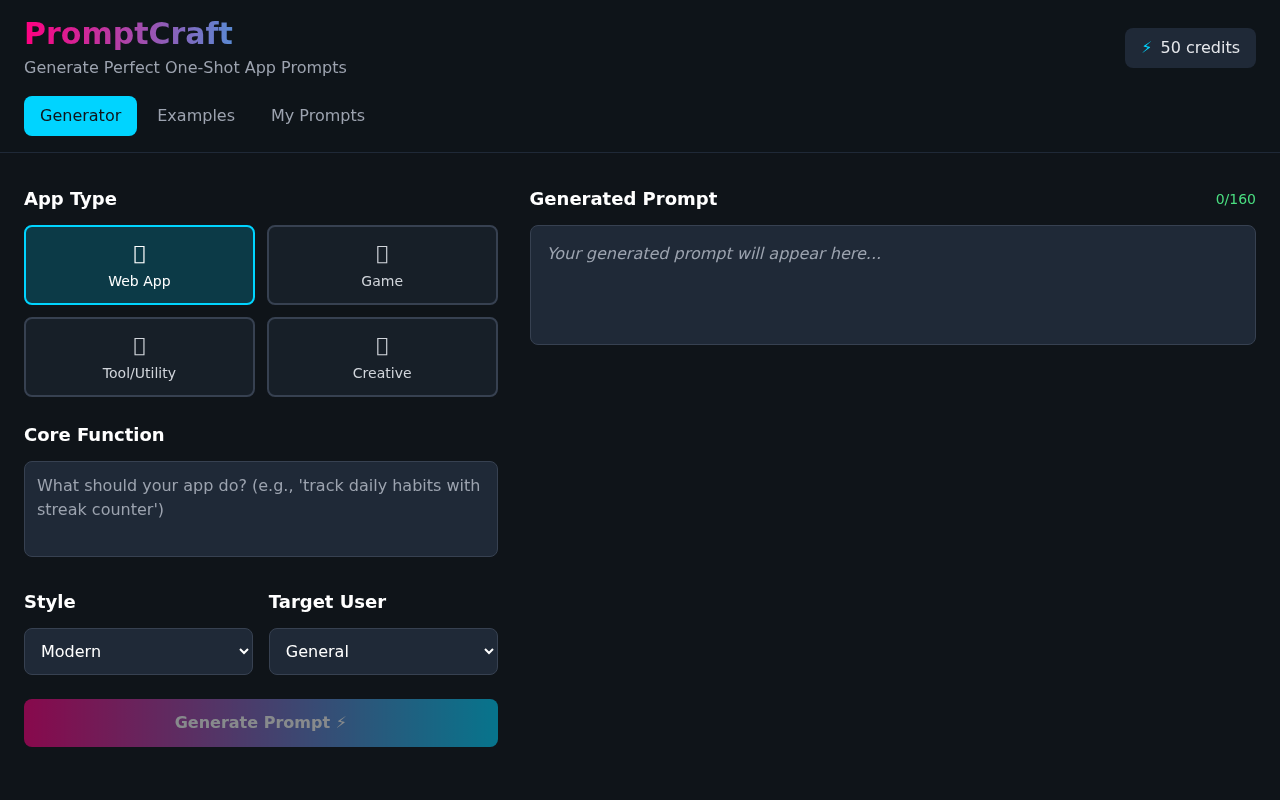Open the My Prompts tab
Screen dimensions: 1280x800
point(318,115)
